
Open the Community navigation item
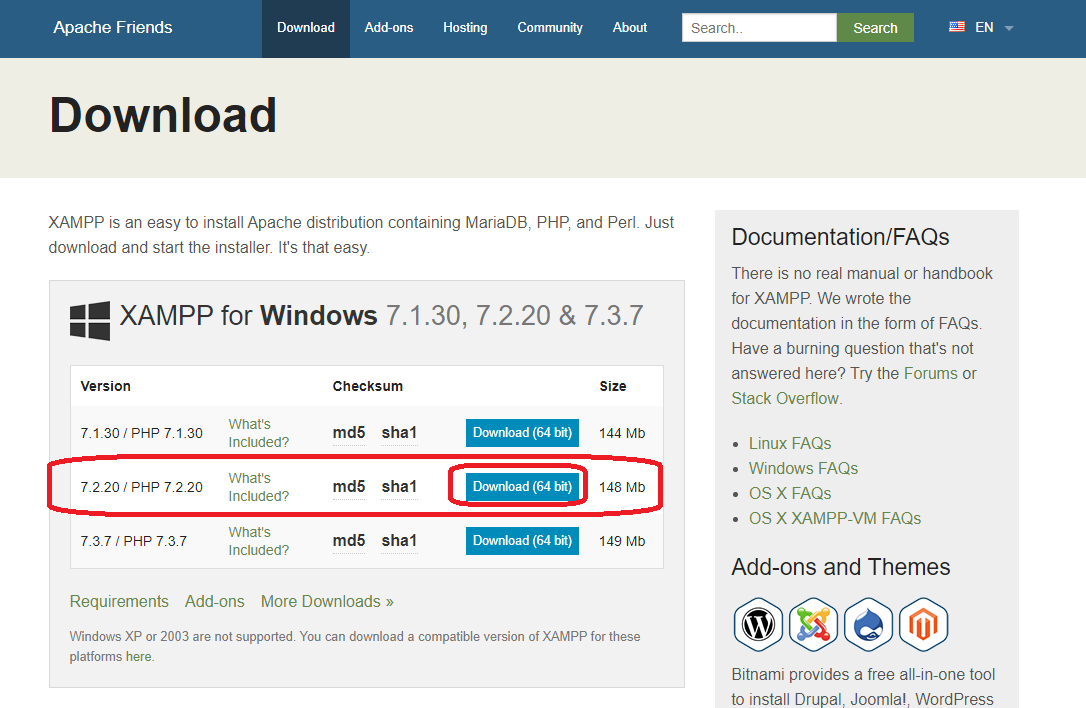point(550,28)
